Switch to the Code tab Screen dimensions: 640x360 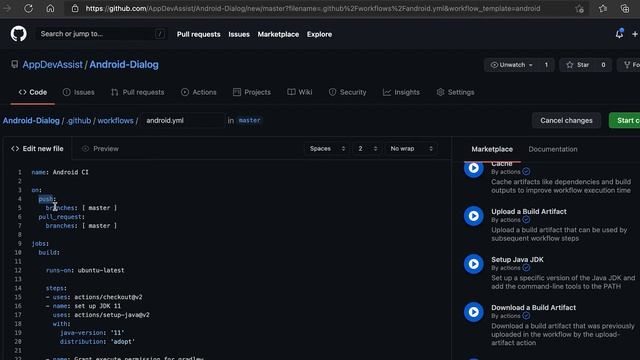33,92
